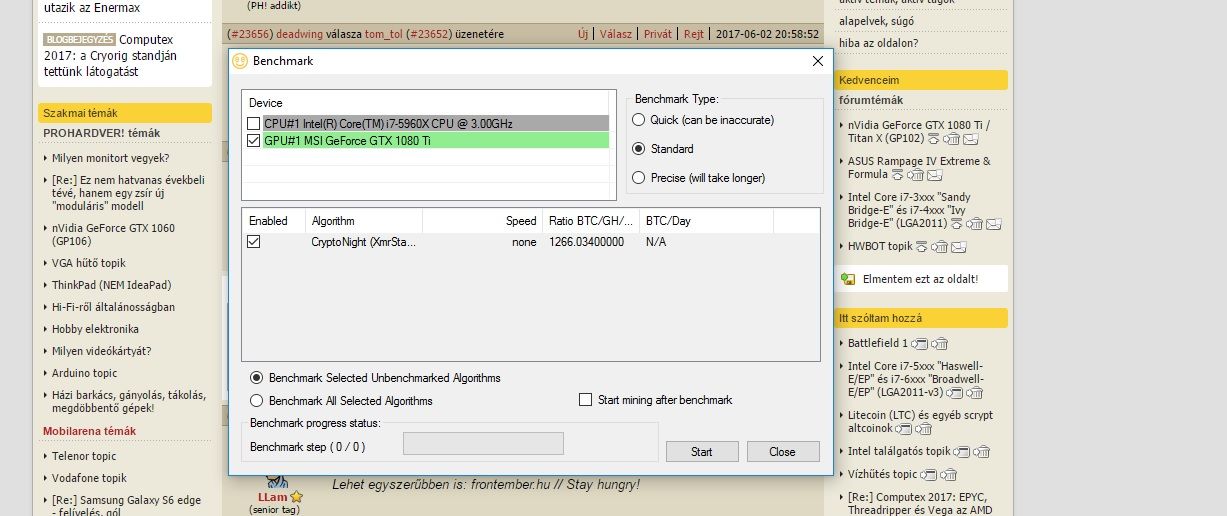Sort by the Speed column header
Screen dimensions: 1227x516
pos(482,221)
